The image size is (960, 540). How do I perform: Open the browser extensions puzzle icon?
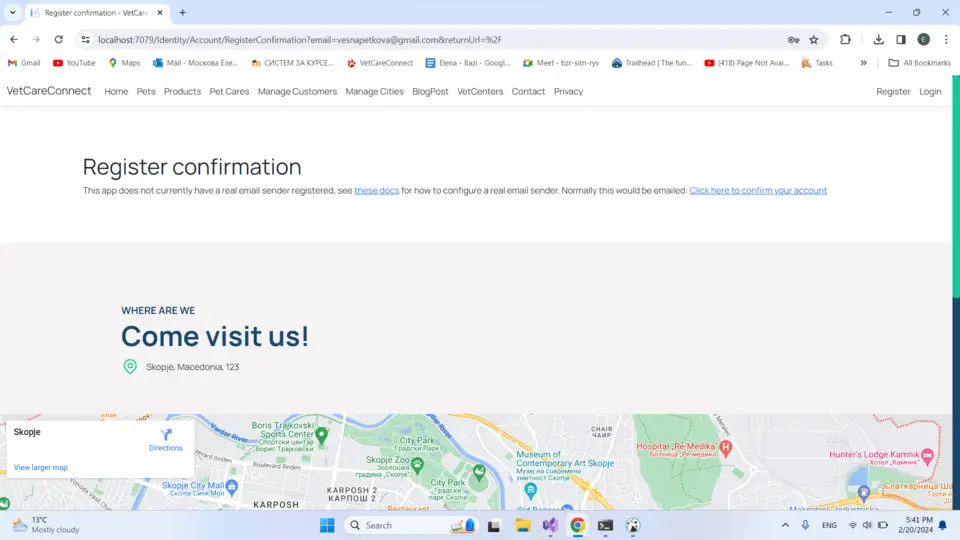pyautogui.click(x=845, y=40)
